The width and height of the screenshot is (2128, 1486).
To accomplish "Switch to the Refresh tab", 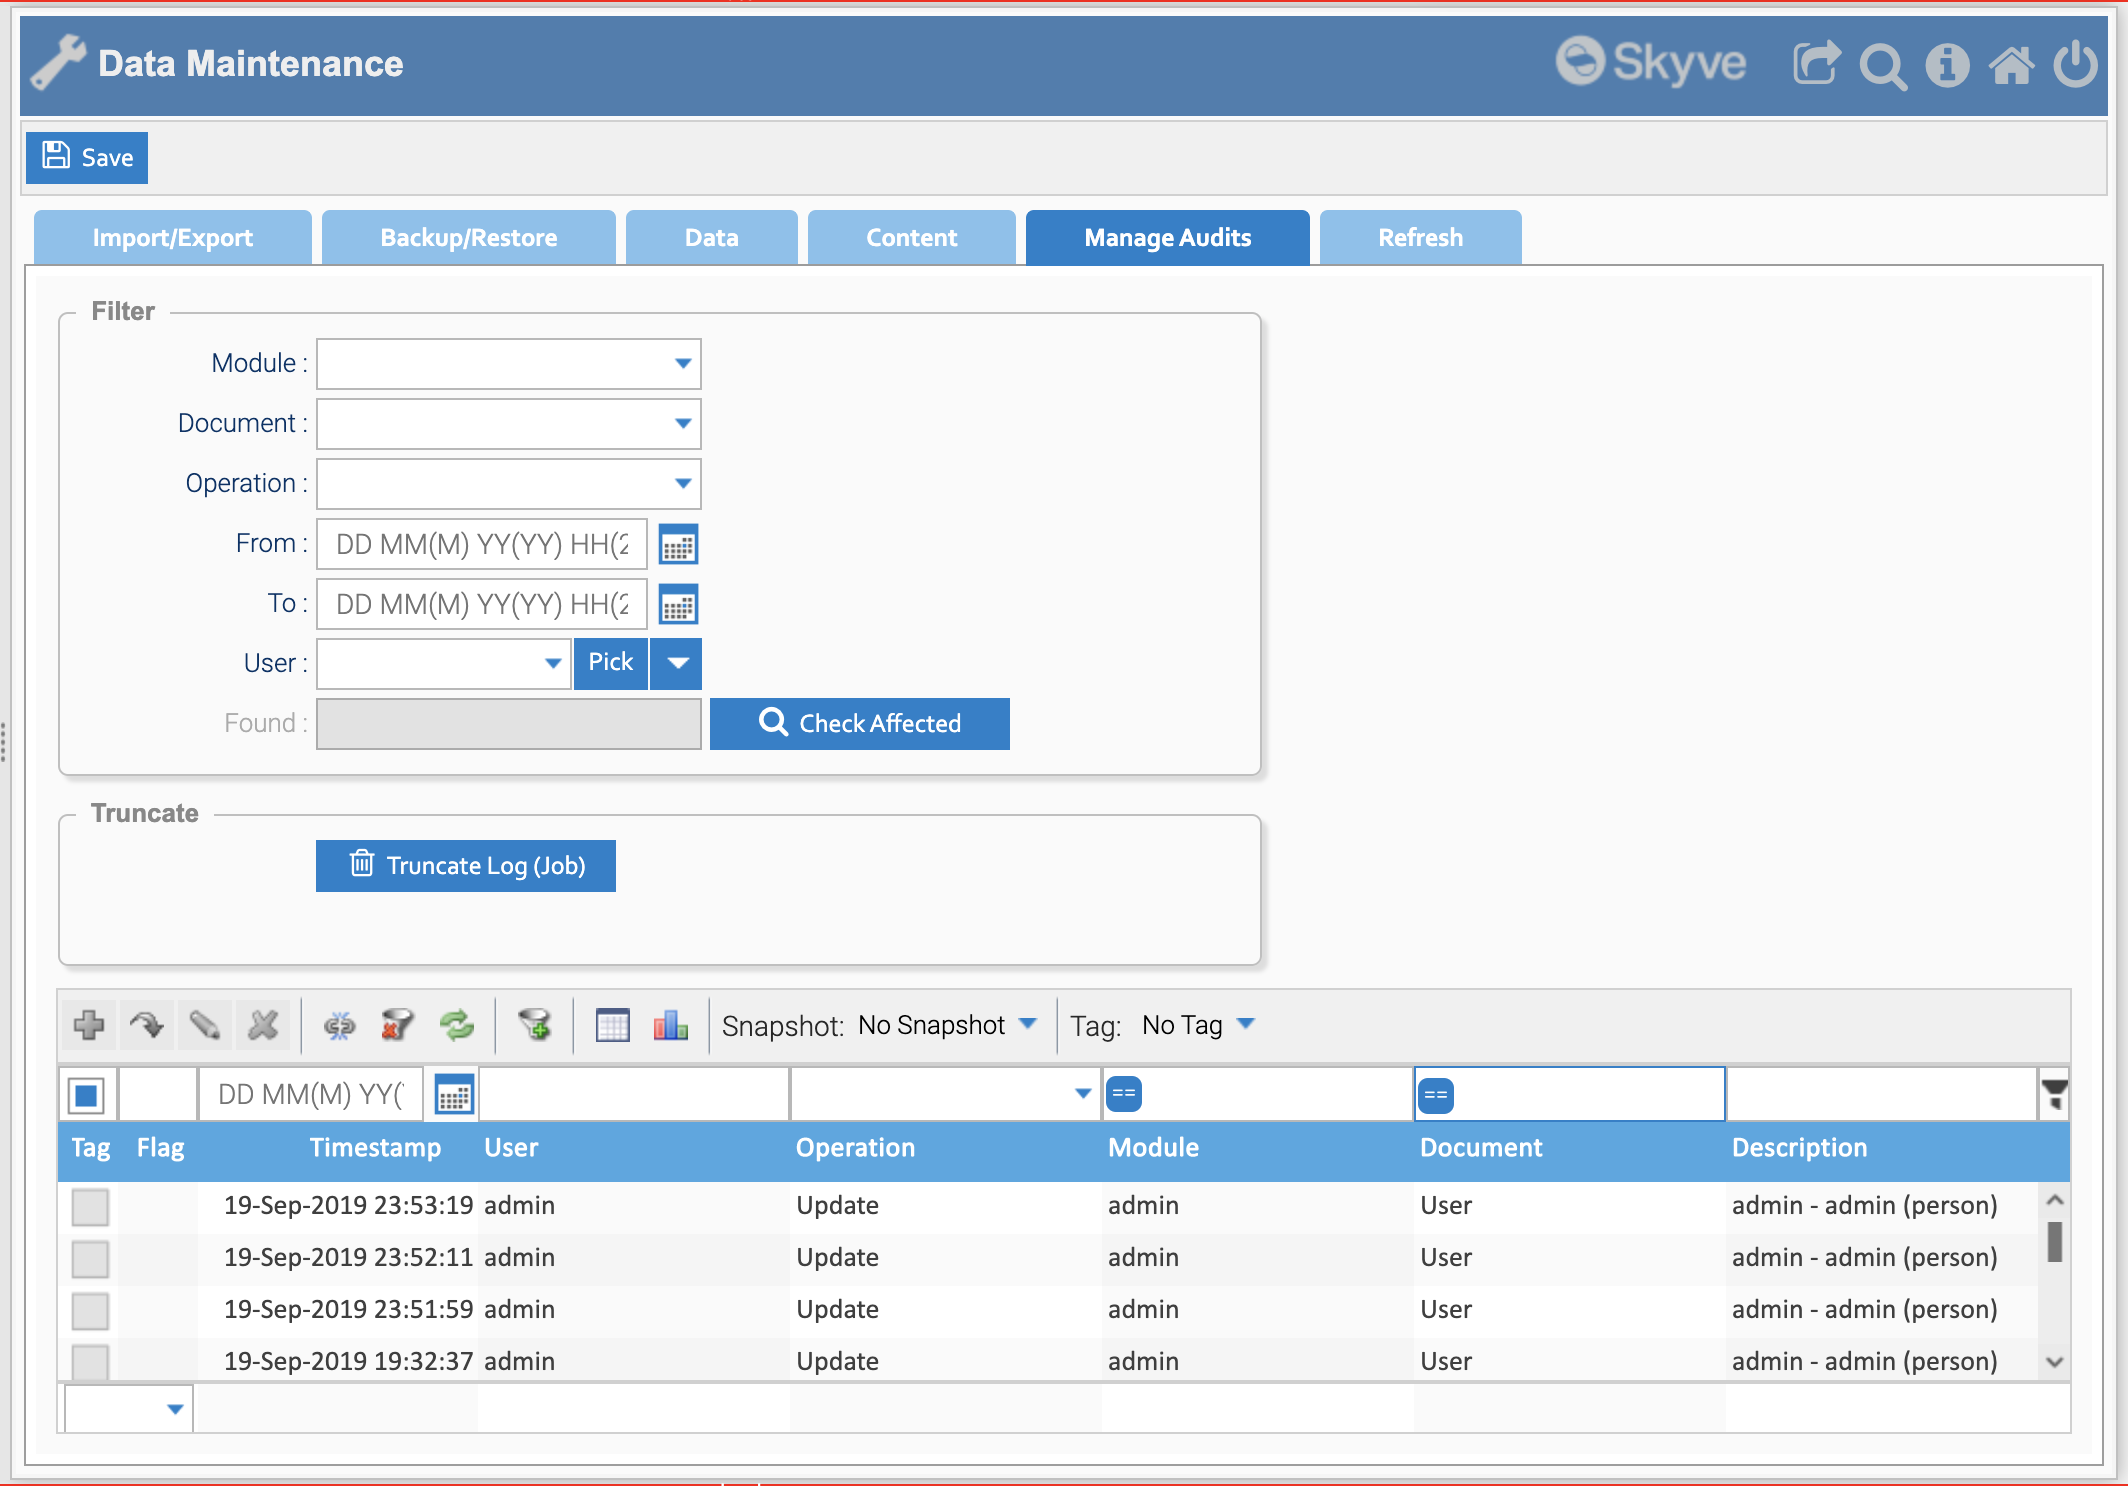I will tap(1421, 237).
